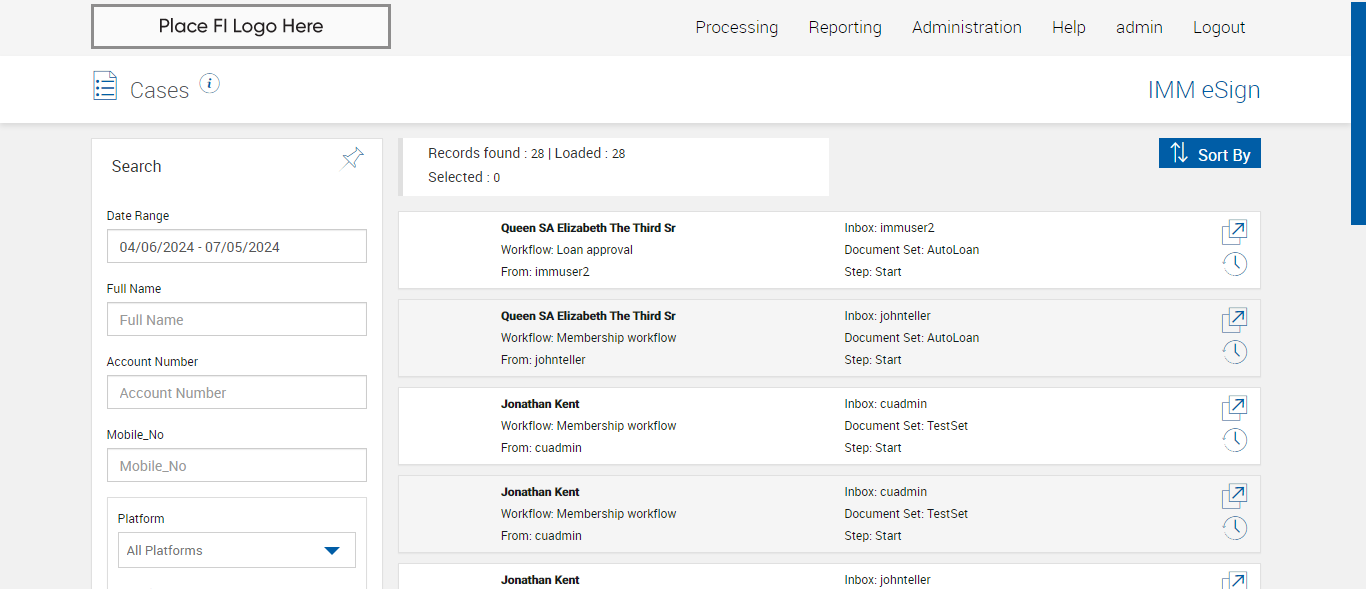The width and height of the screenshot is (1366, 589).
Task: Click the Date Range field
Action: coord(236,247)
